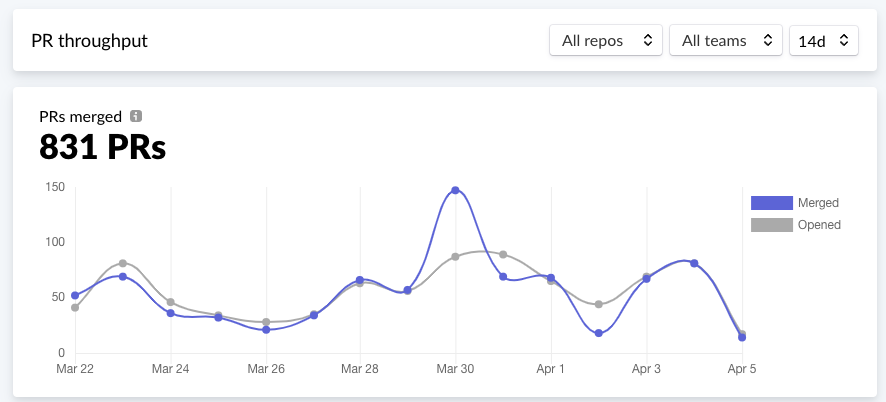The image size is (886, 402).
Task: Open the All repos dropdown
Action: point(606,40)
